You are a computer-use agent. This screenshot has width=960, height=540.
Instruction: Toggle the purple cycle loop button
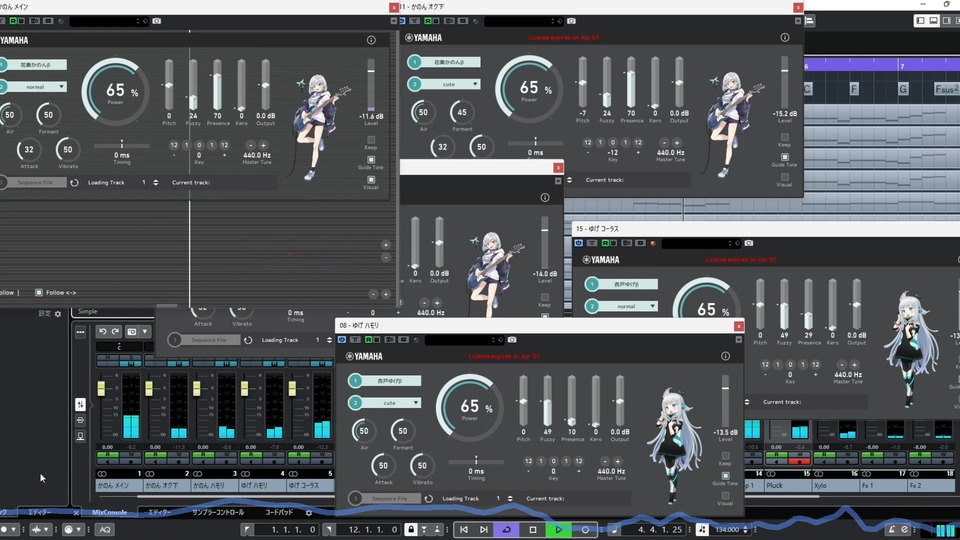pyautogui.click(x=506, y=530)
